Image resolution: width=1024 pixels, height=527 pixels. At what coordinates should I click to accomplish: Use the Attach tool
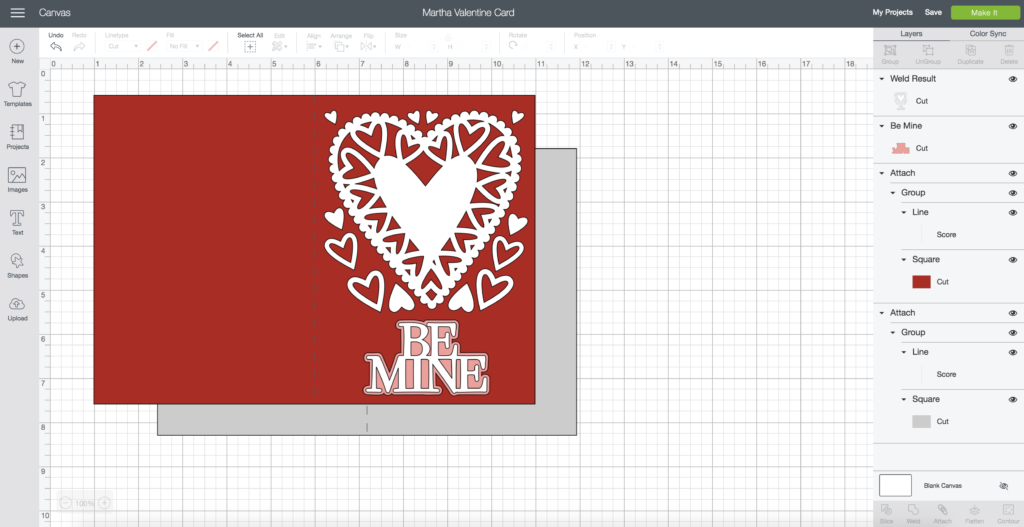942,513
